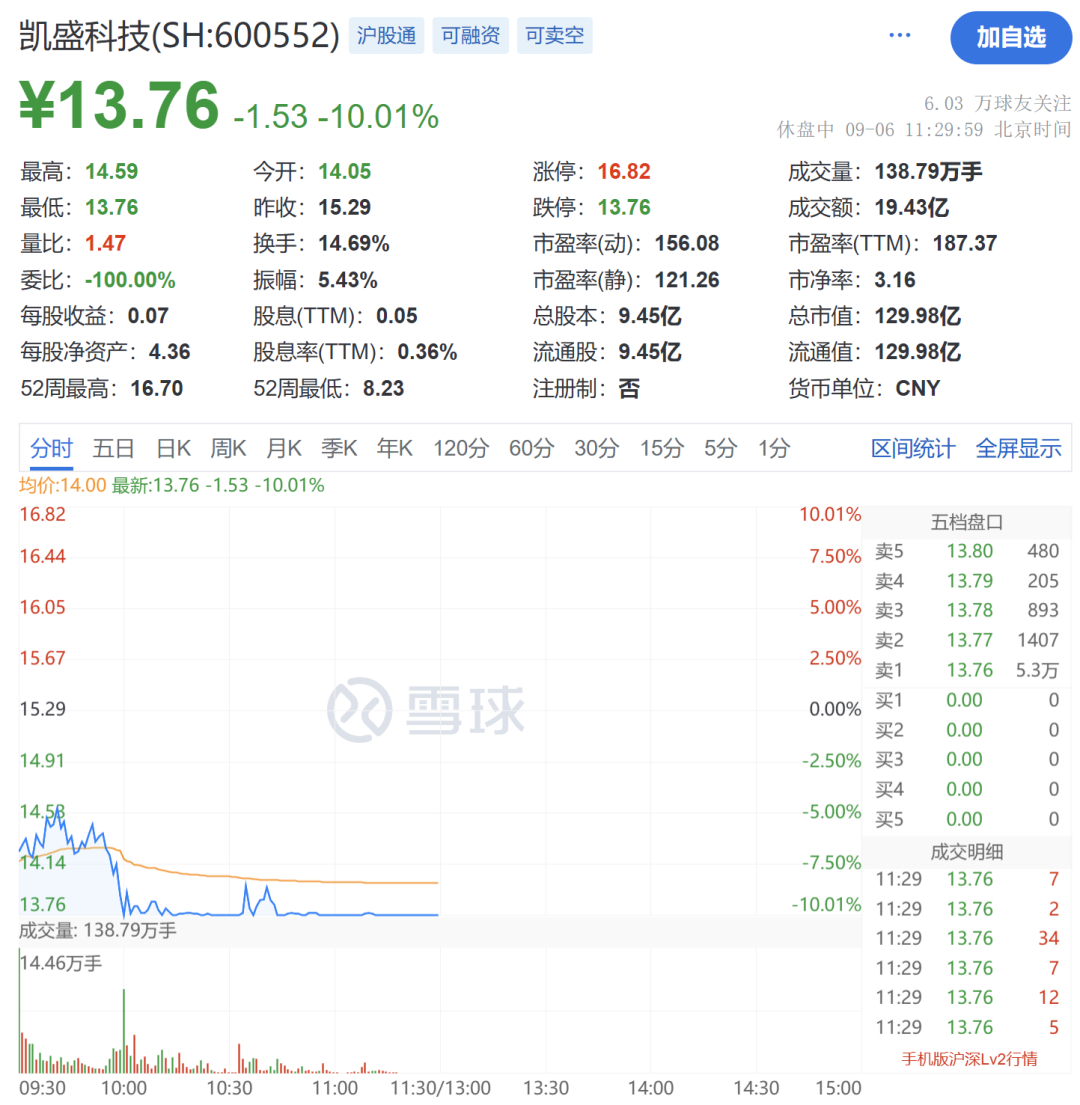This screenshot has height=1105, width=1080.
Task: Click the 卖5 row at 13.80
Action: point(967,551)
